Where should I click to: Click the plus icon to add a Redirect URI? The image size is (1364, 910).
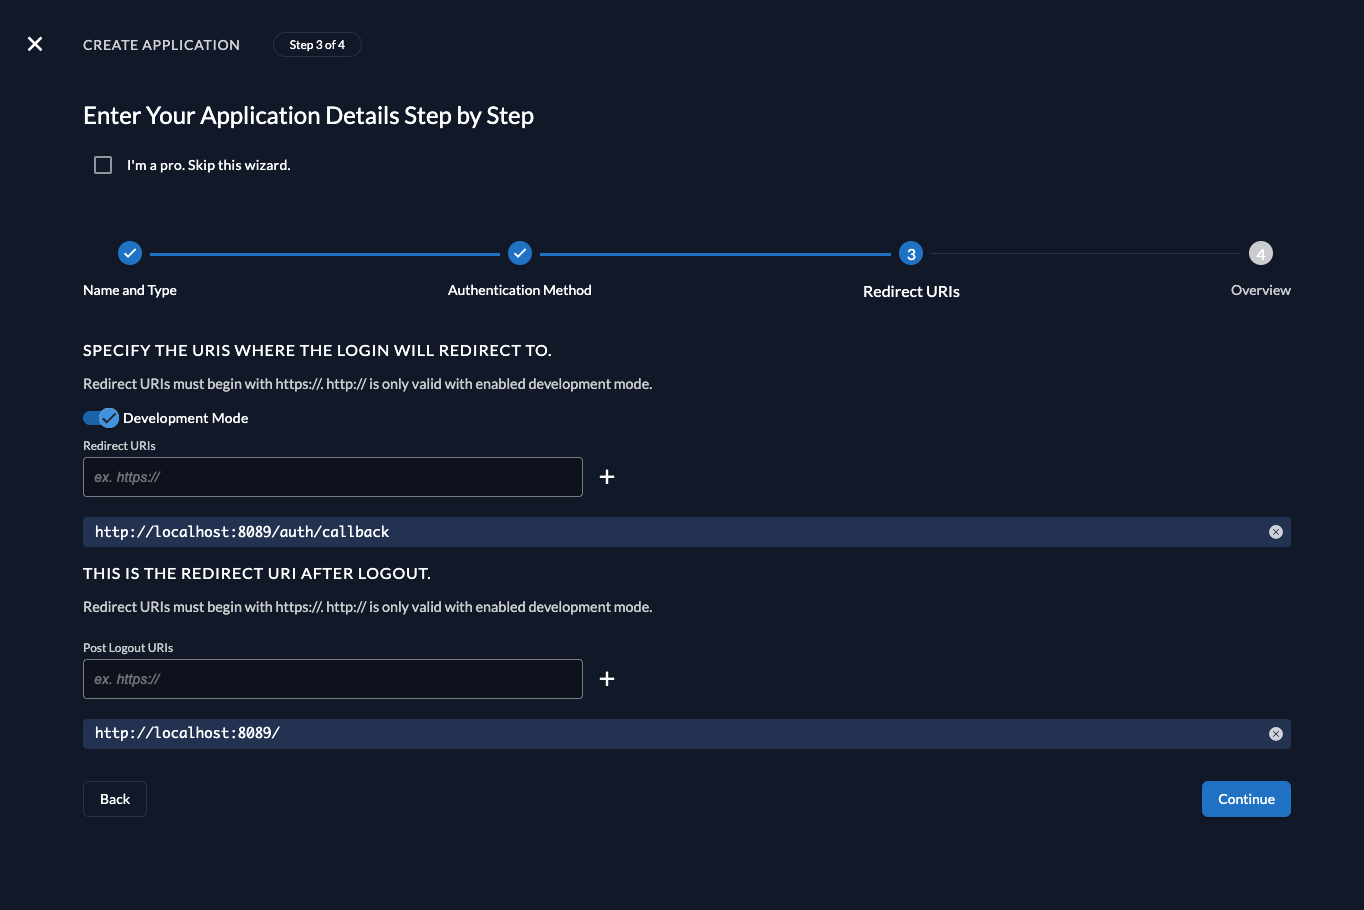[606, 477]
